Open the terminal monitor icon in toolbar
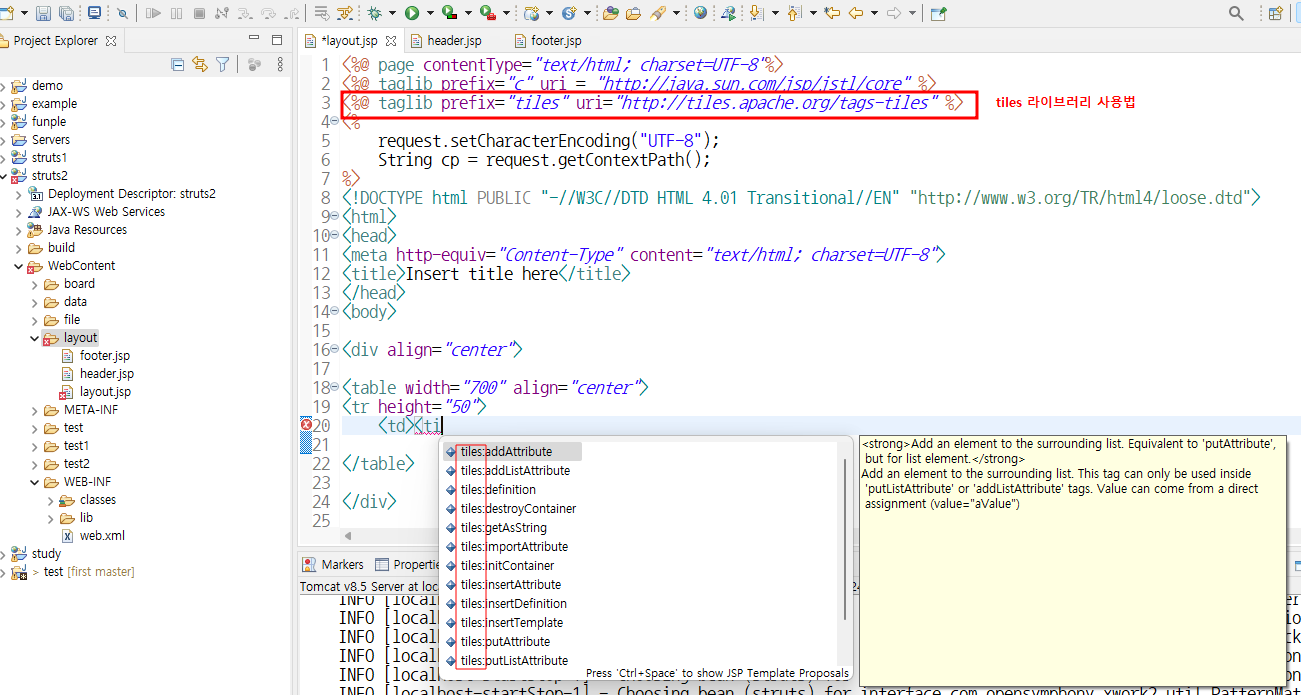 pos(94,13)
